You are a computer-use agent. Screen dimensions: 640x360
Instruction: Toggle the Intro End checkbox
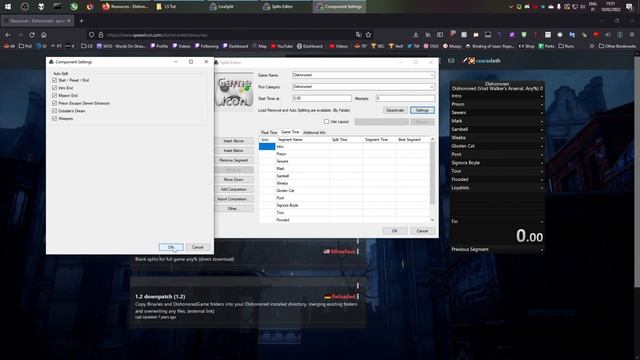(x=55, y=88)
